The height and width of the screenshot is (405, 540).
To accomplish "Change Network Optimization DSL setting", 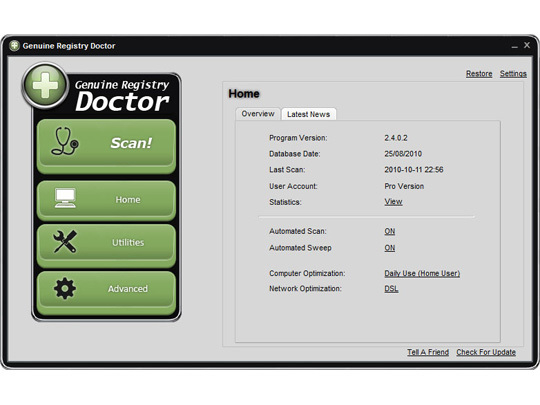I will (x=391, y=289).
